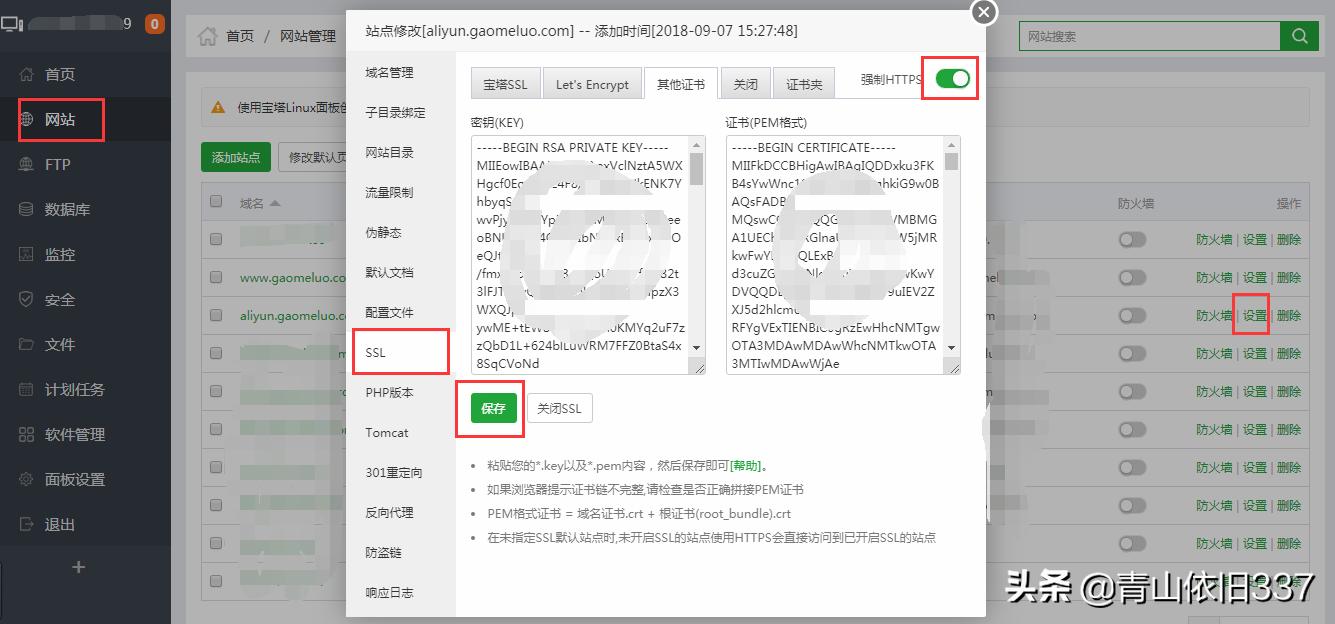Click the green 保存 save button

[x=490, y=408]
